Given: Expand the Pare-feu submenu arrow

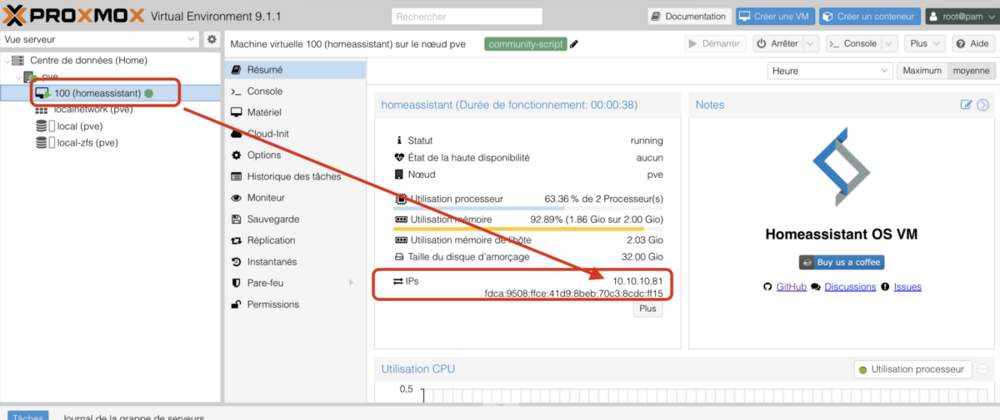Looking at the screenshot, I should (351, 283).
